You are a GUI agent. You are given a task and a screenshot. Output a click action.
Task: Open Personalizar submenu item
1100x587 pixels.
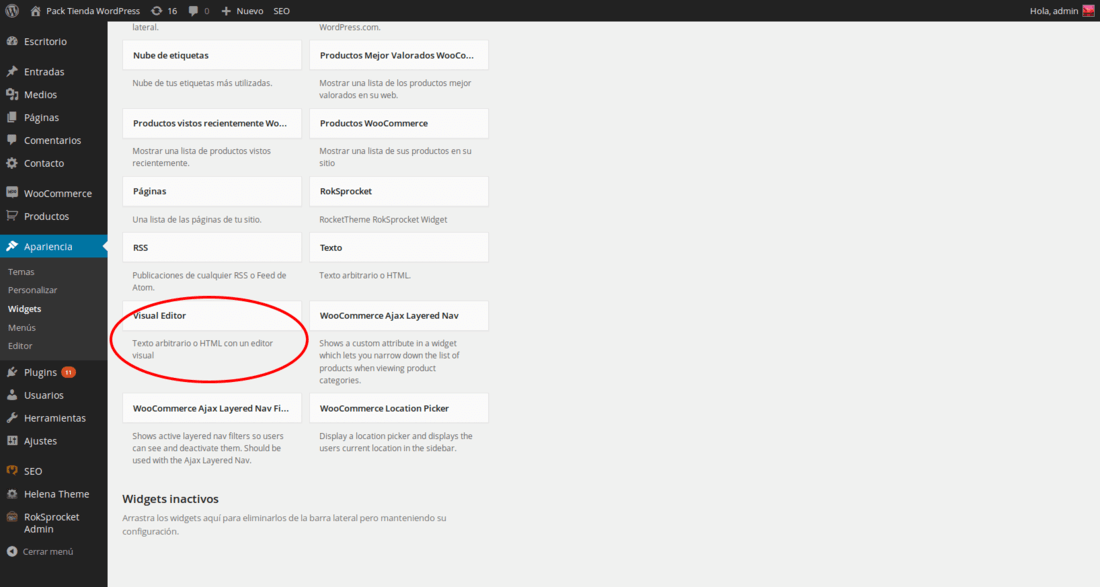click(x=32, y=290)
